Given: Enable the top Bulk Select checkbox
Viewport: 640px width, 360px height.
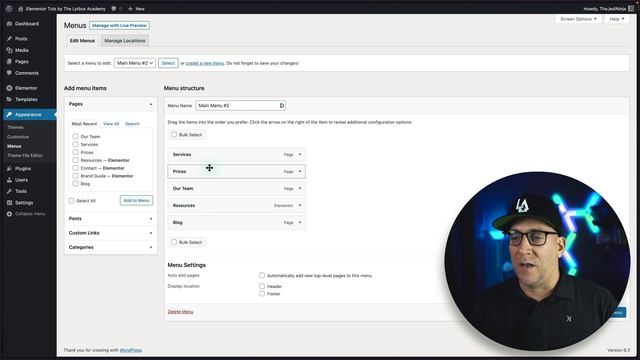Looking at the screenshot, I should click(x=174, y=134).
